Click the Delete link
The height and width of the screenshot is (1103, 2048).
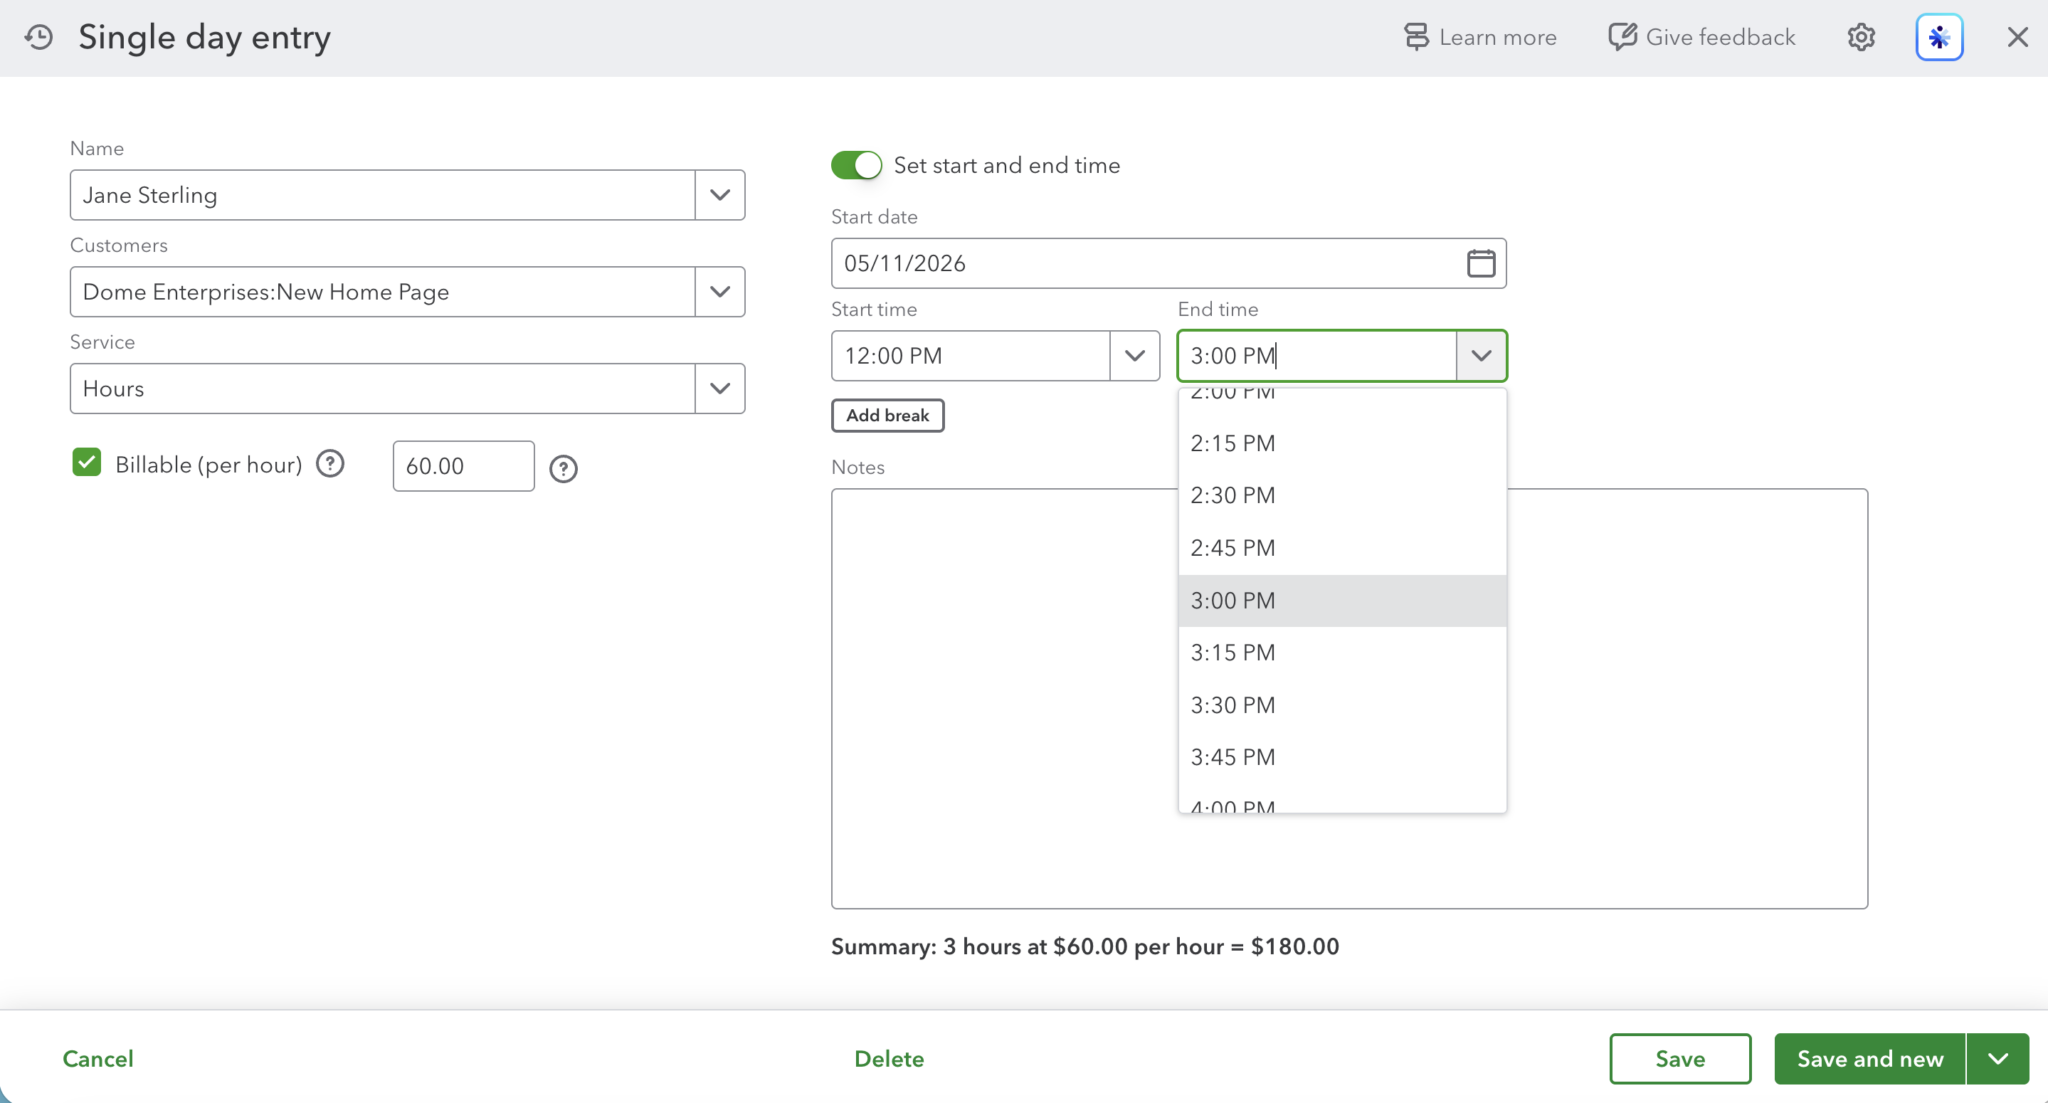(889, 1059)
